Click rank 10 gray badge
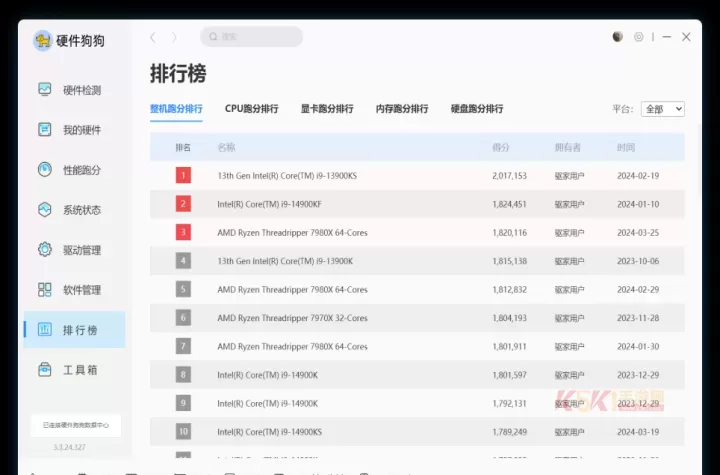This screenshot has width=720, height=475. tap(183, 432)
